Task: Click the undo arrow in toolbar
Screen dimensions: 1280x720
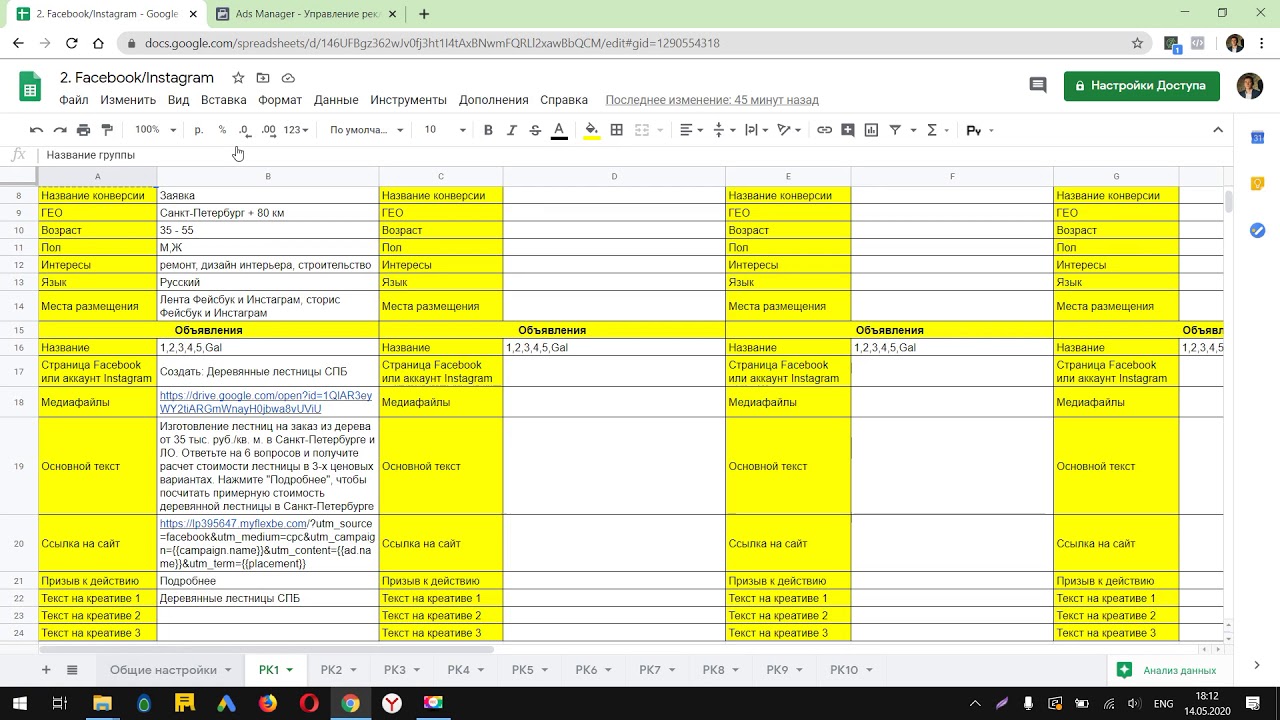Action: [36, 130]
